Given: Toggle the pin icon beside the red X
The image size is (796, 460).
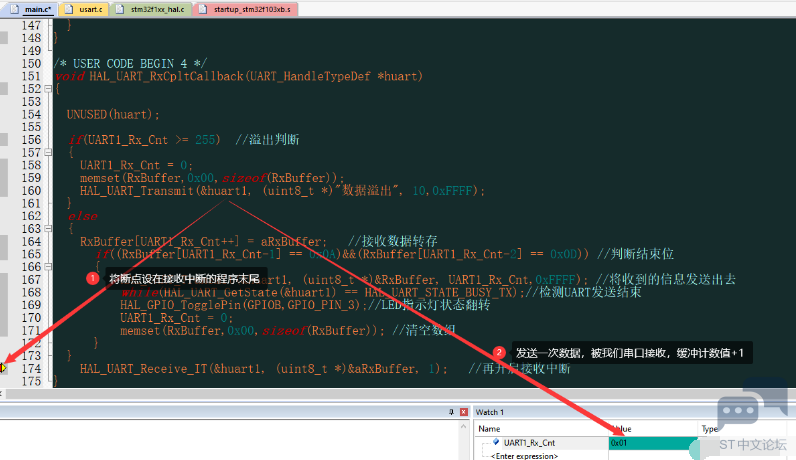Looking at the screenshot, I should (x=451, y=412).
